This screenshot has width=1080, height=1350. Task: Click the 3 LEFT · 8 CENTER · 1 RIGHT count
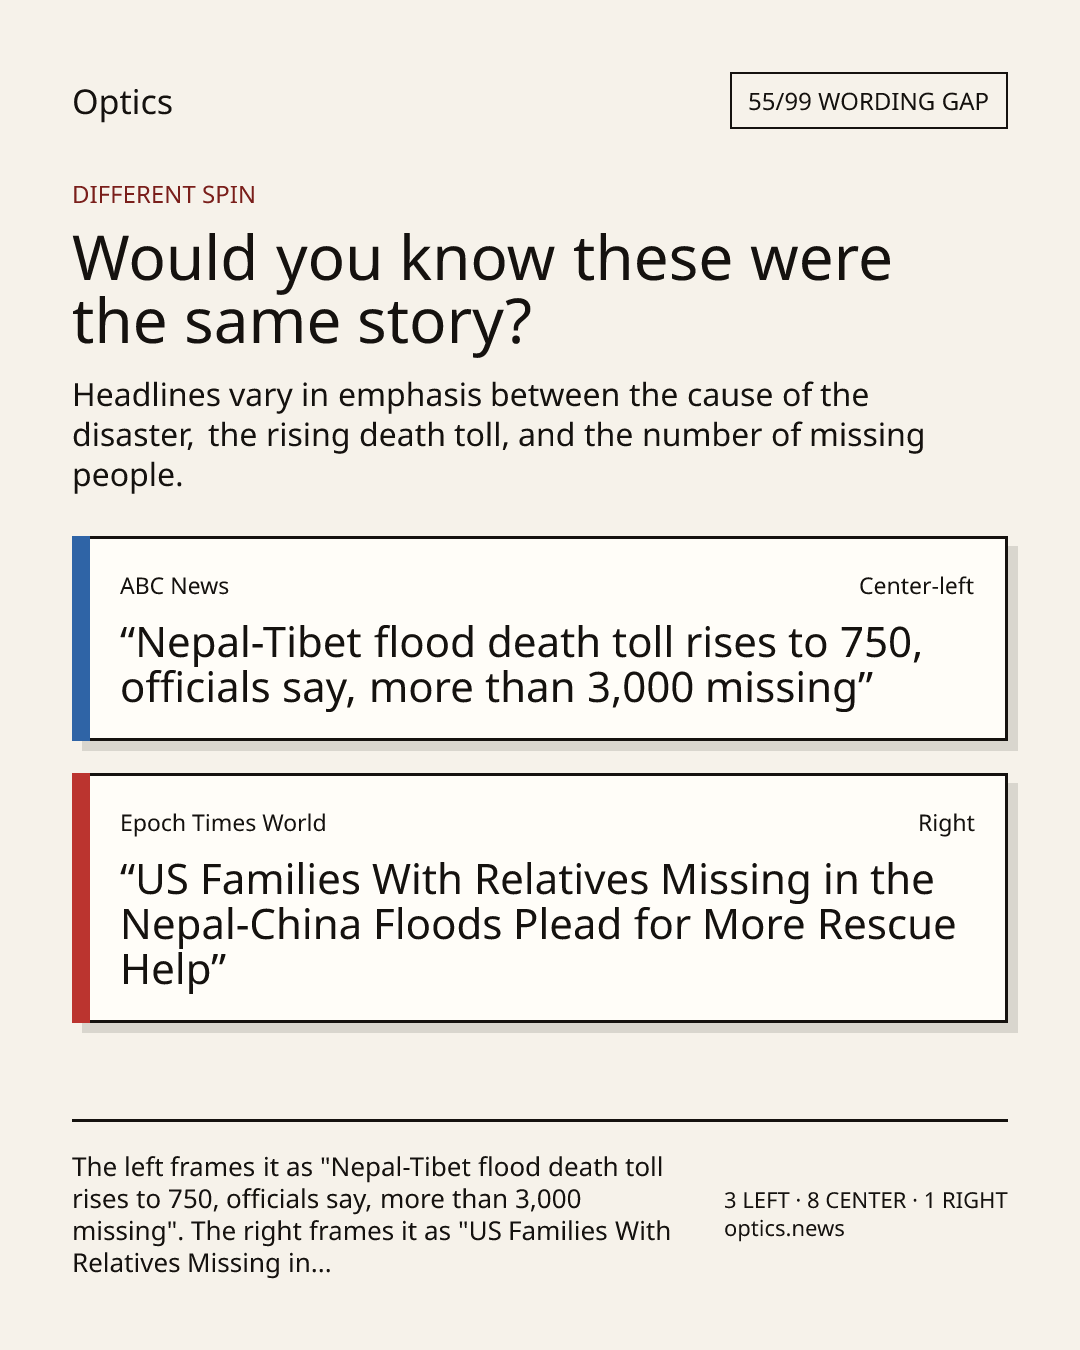pyautogui.click(x=866, y=1200)
